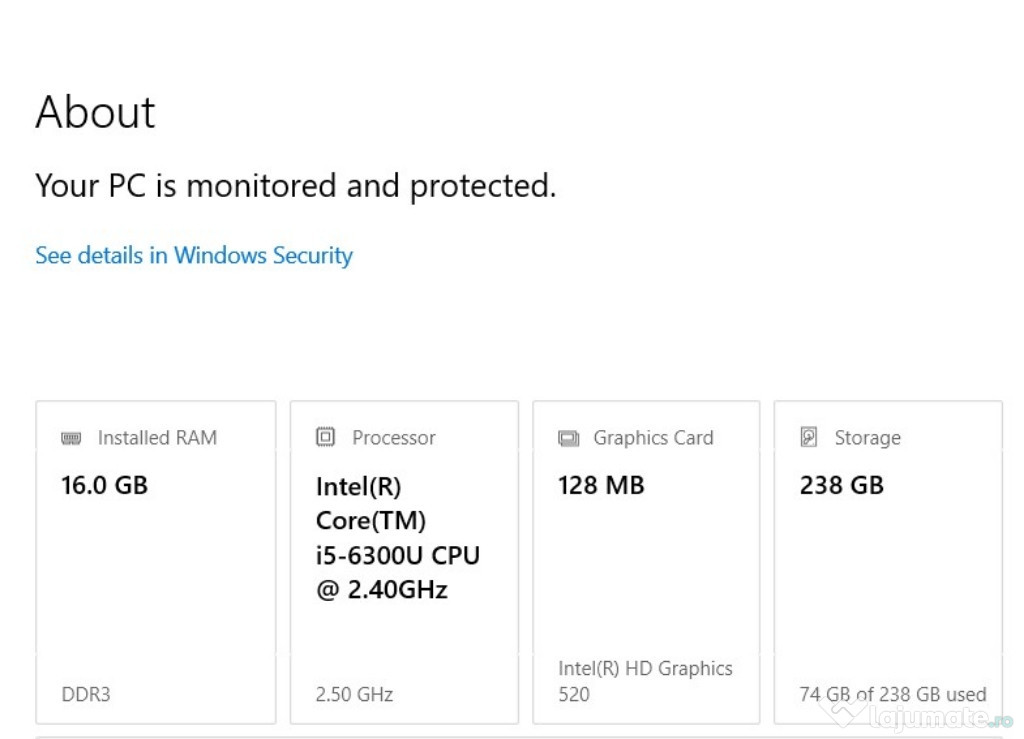
Task: Select the Installed RAM label
Action: [157, 437]
